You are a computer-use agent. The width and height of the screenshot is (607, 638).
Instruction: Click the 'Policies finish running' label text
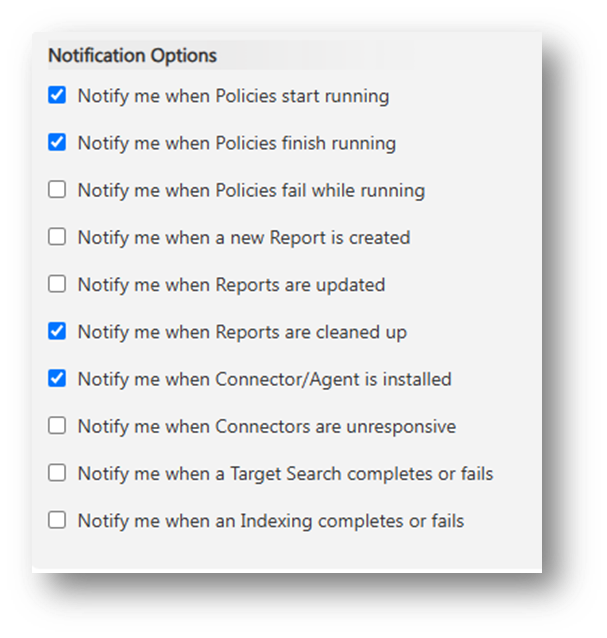tap(236, 143)
